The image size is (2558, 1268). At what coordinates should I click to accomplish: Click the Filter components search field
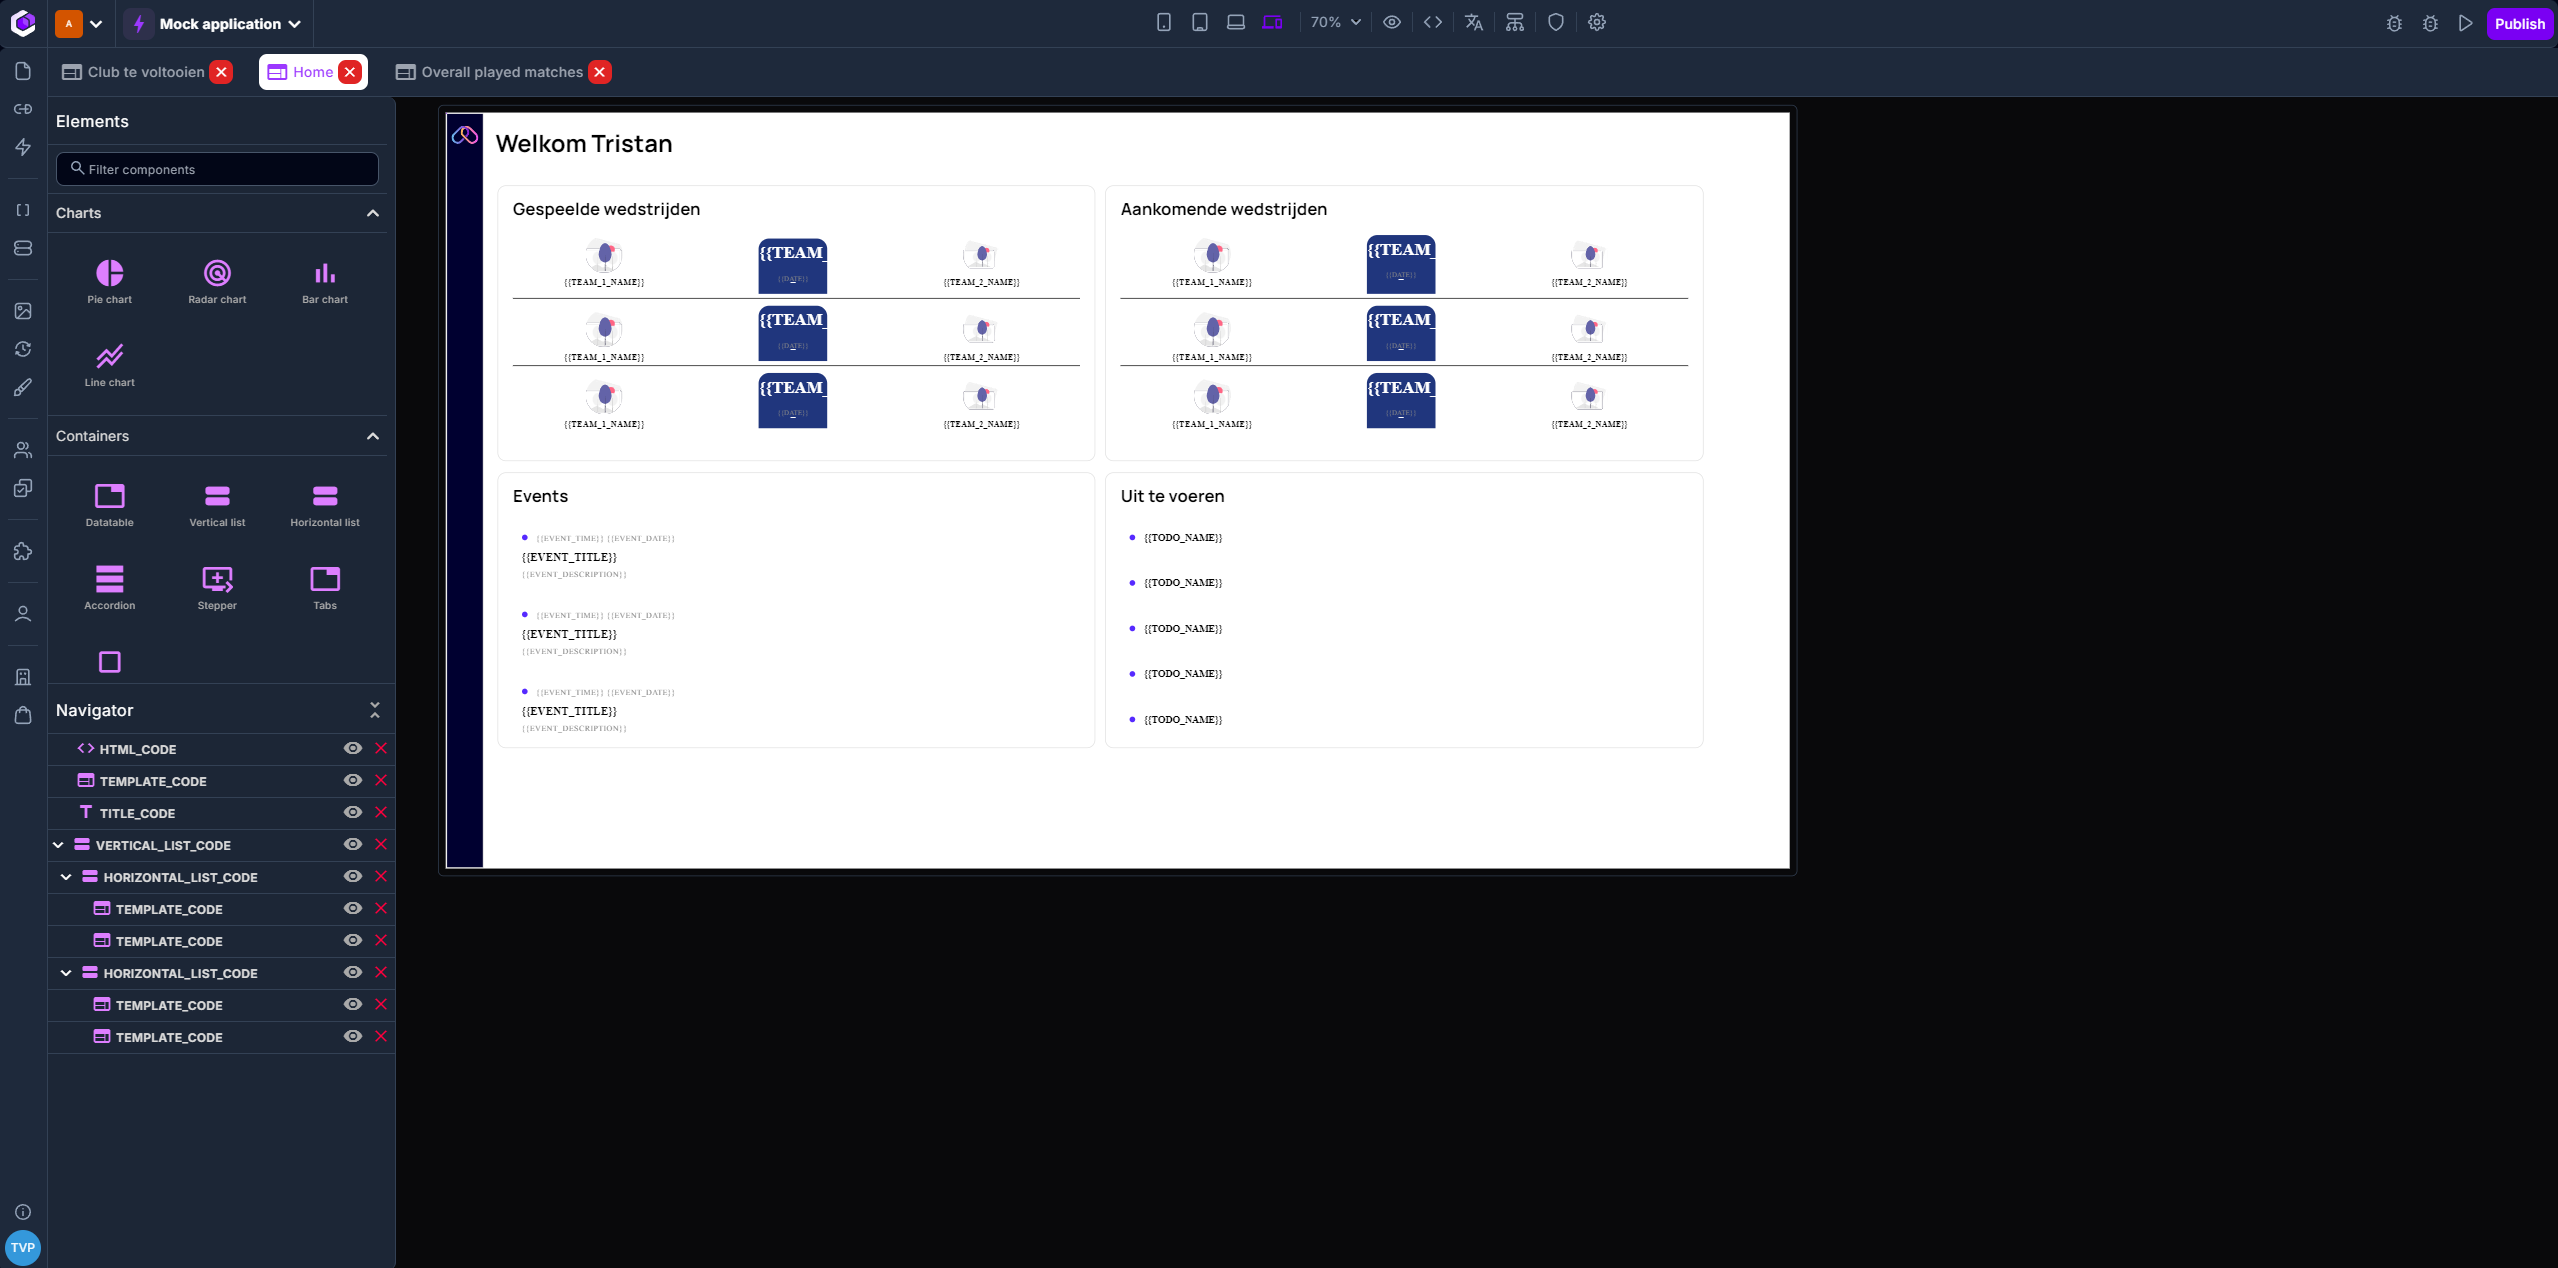[x=217, y=169]
